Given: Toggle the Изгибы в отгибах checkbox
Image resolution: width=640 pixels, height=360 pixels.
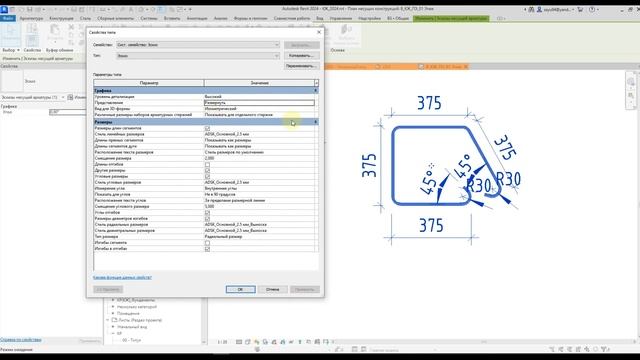Looking at the screenshot, I should coord(207,249).
